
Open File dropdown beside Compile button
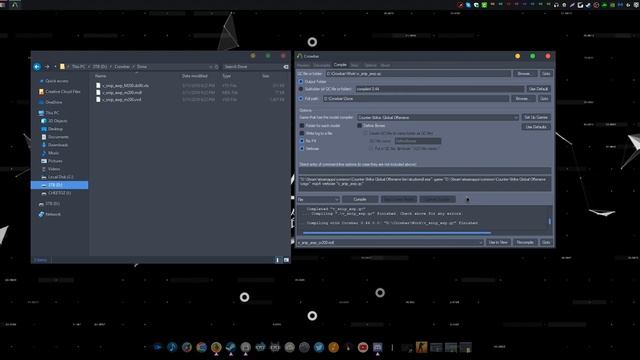(x=318, y=200)
